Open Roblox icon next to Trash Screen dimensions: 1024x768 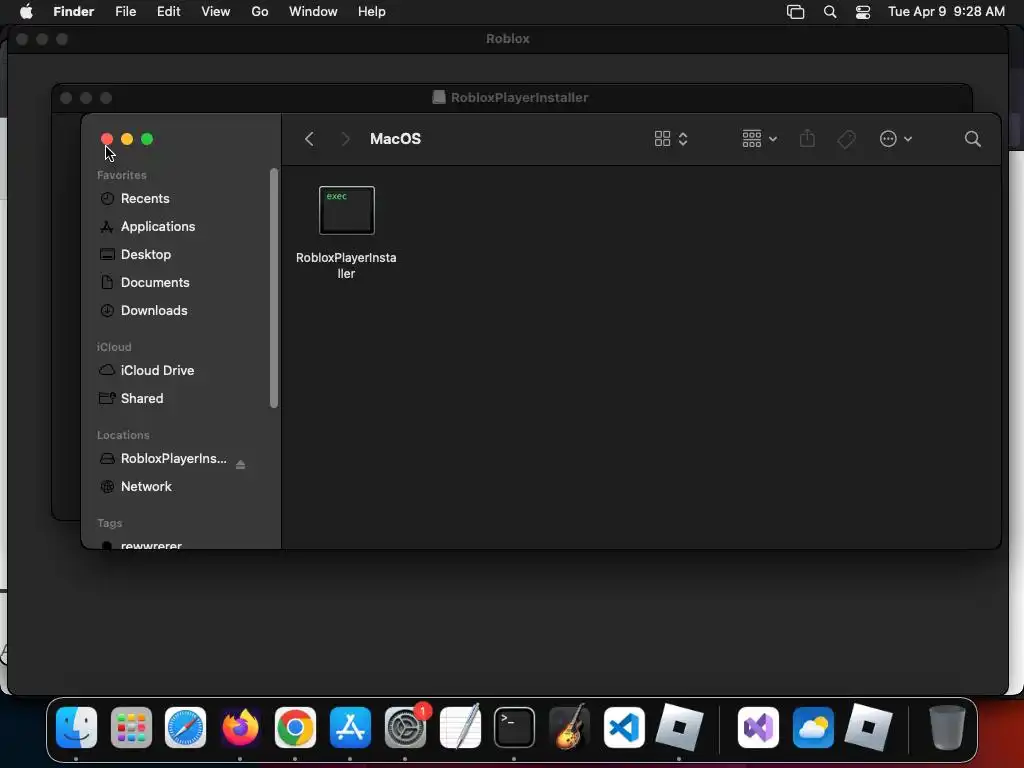click(x=868, y=728)
